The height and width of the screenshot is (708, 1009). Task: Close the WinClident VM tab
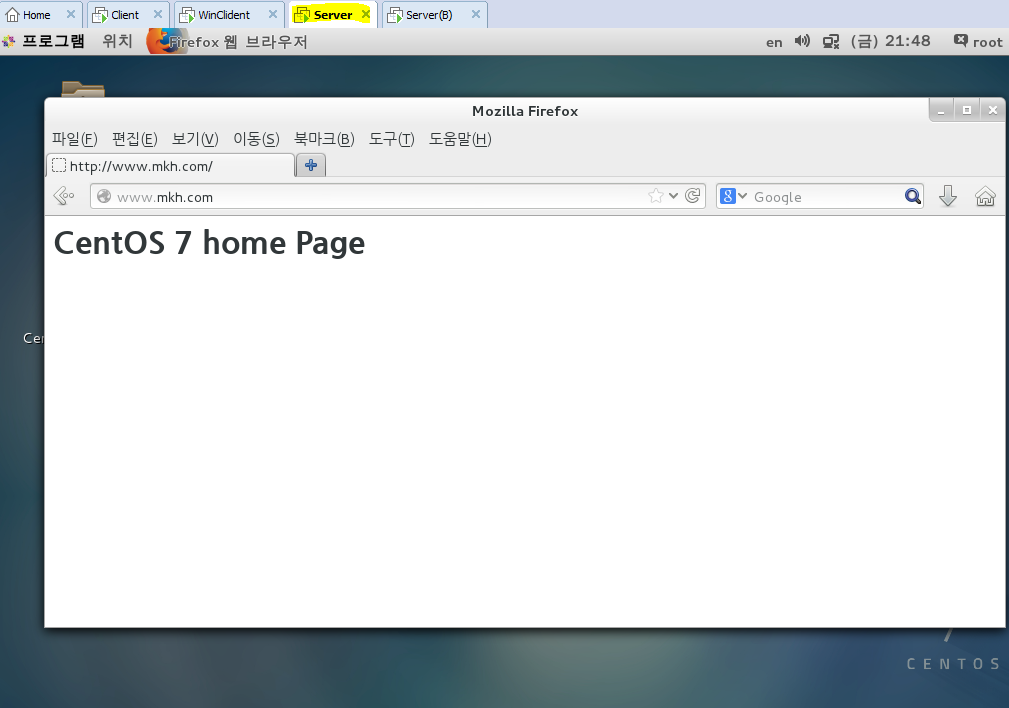[x=273, y=14]
